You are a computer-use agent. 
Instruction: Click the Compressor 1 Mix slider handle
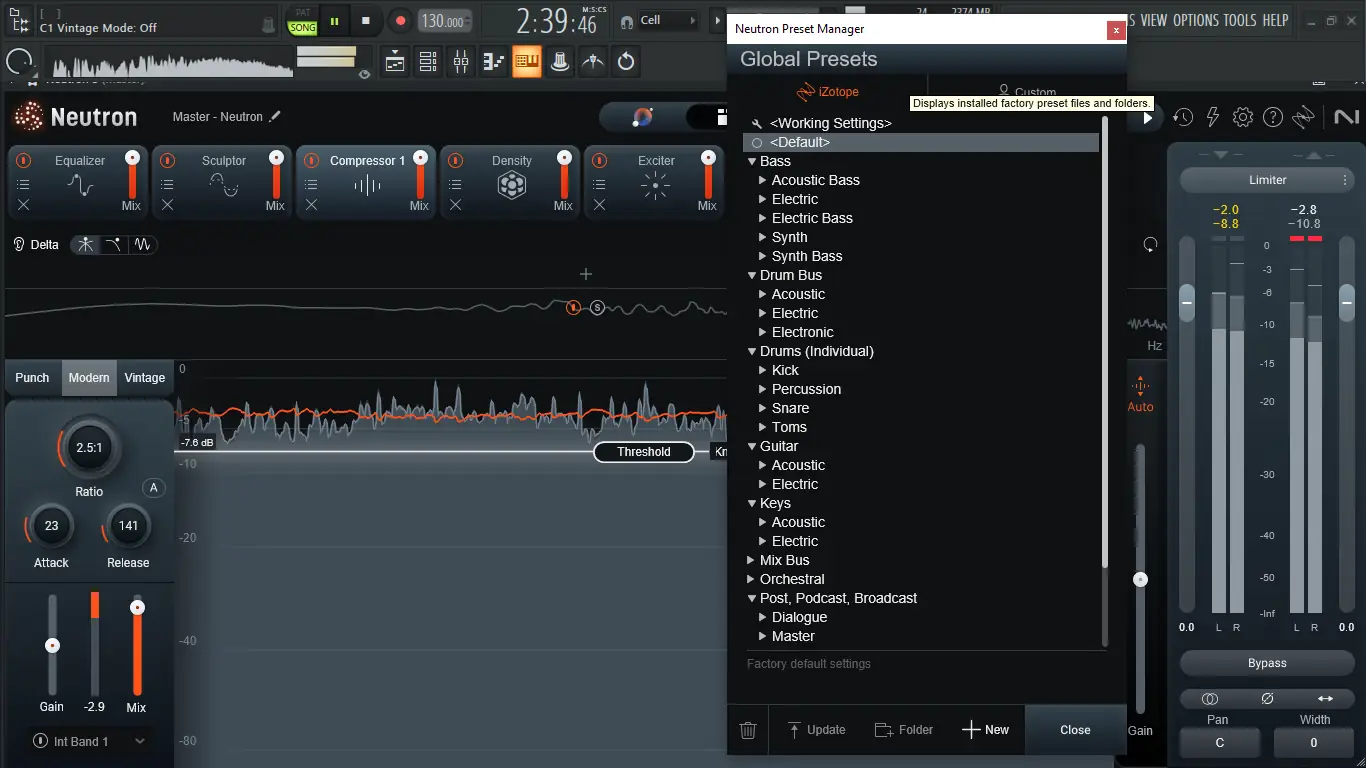[420, 158]
